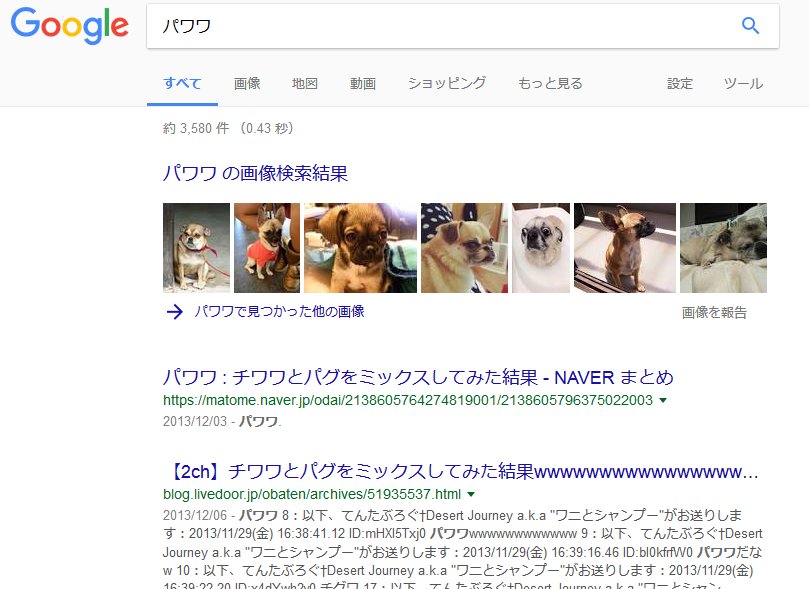Click the 2013/12/03 snippet date
The height and width of the screenshot is (589, 809).
coord(195,421)
